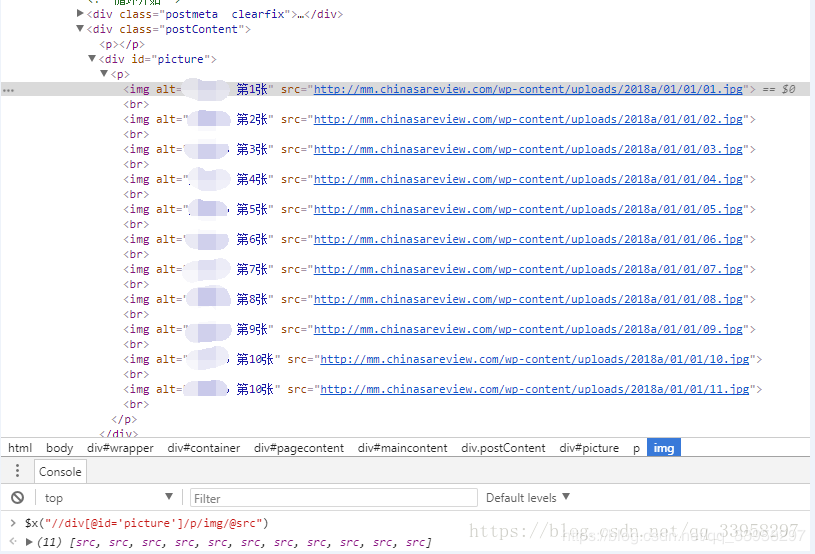Viewport: 815px width, 554px height.
Task: Click body in the breadcrumb bar
Action: click(x=59, y=447)
